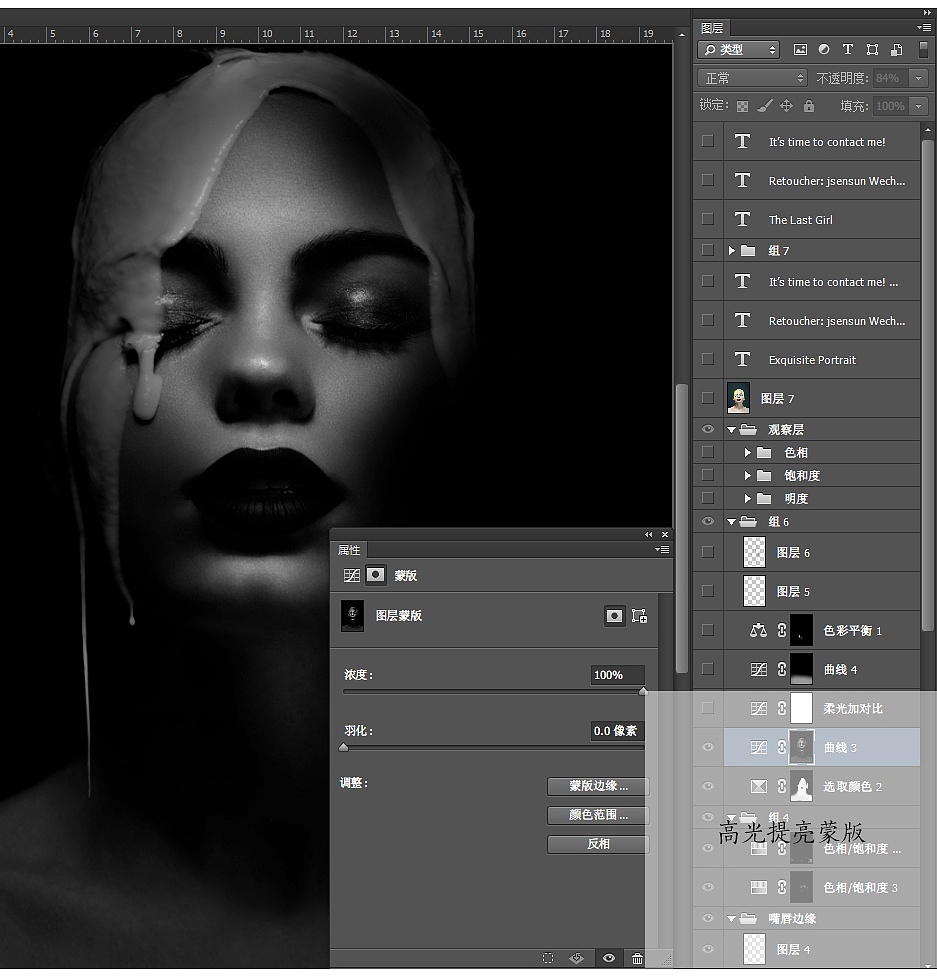Click the add vector mask icon

[x=639, y=616]
